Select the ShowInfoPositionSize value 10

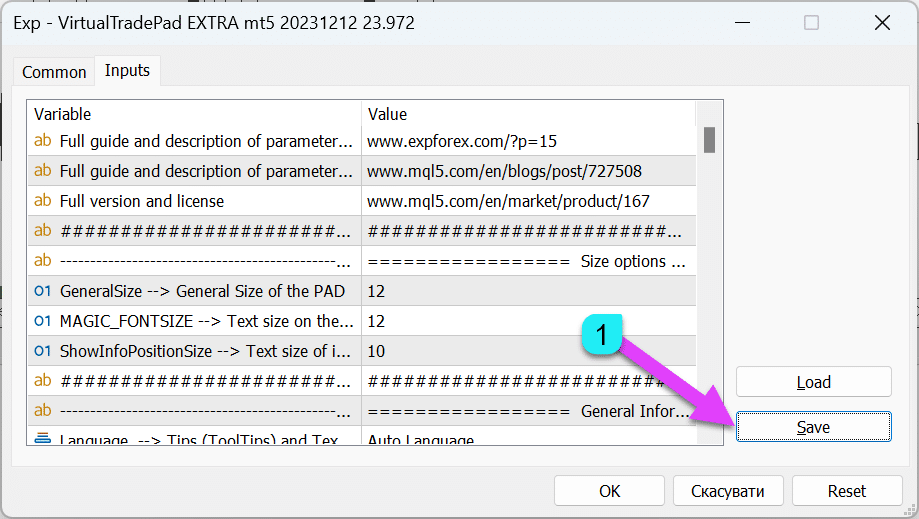click(x=528, y=351)
